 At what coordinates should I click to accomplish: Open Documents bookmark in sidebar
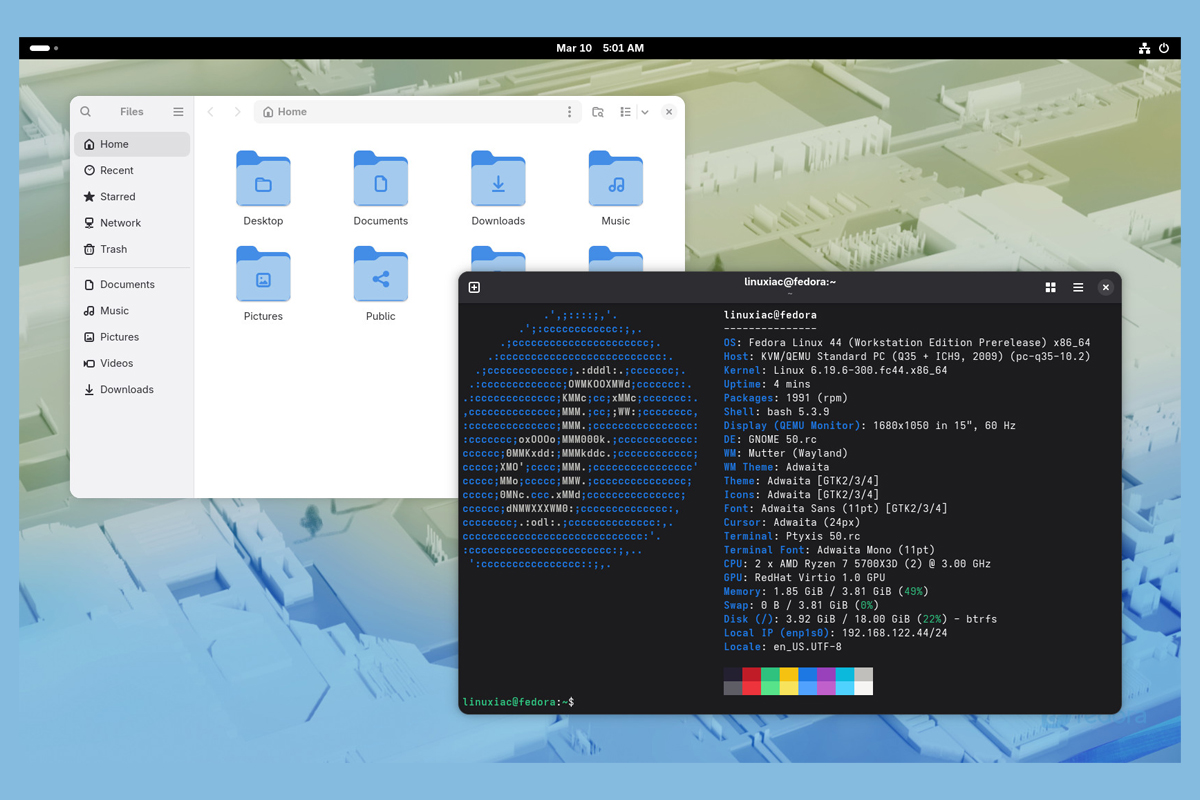click(x=132, y=285)
